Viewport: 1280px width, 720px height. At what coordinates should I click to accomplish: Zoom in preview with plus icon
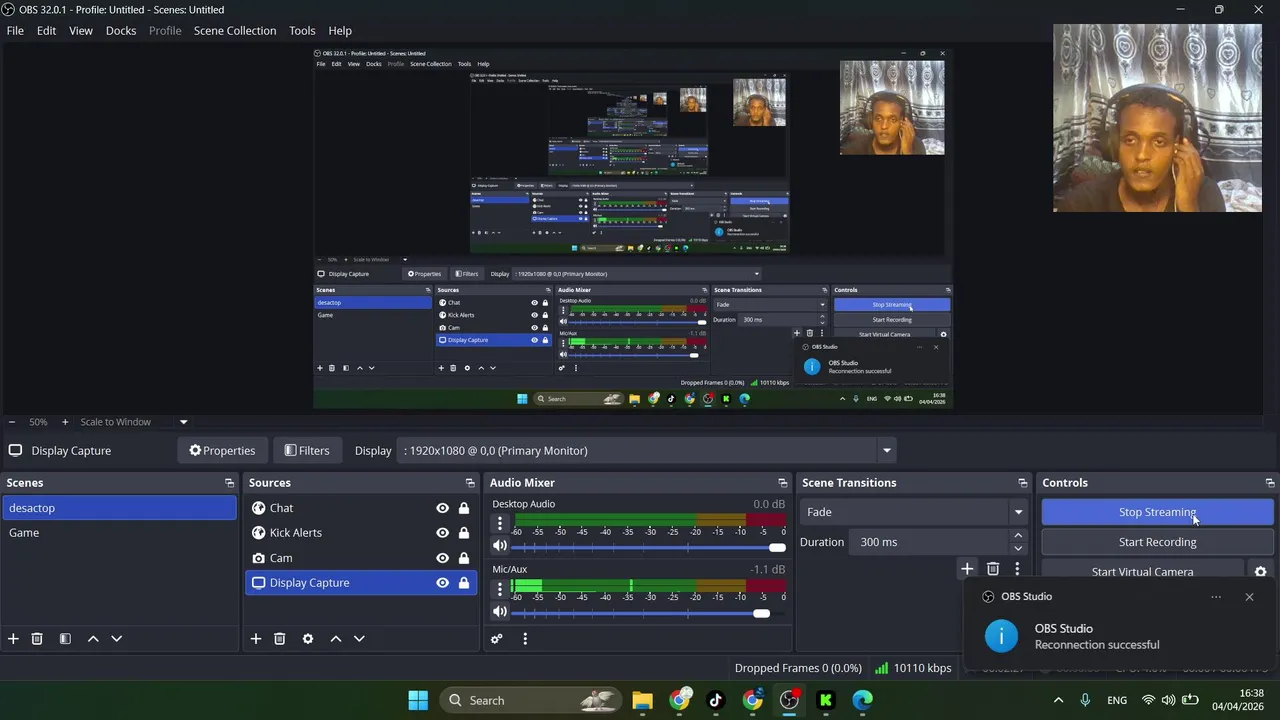65,422
